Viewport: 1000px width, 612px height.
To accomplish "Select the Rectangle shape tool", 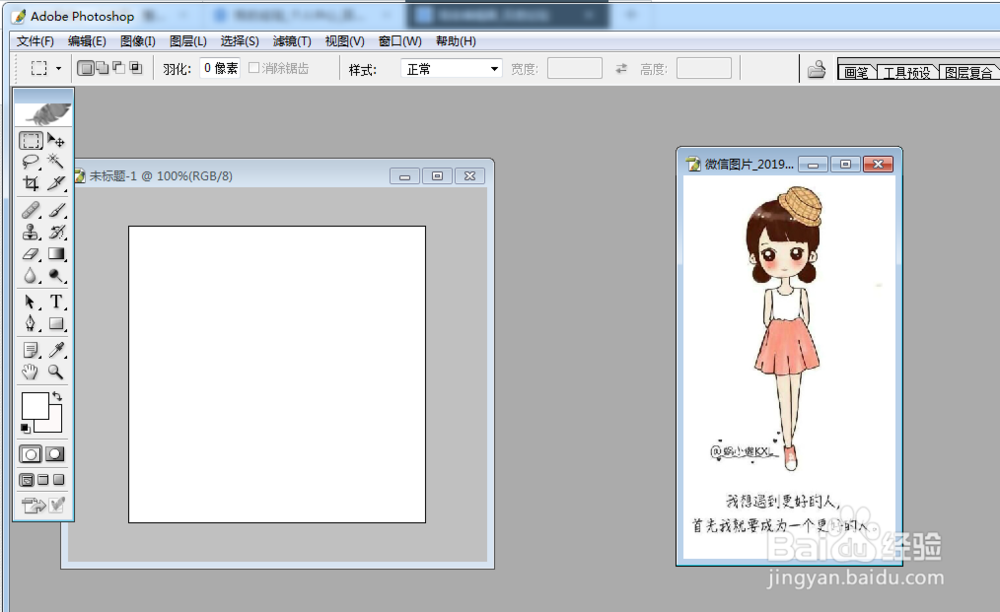I will [x=56, y=324].
